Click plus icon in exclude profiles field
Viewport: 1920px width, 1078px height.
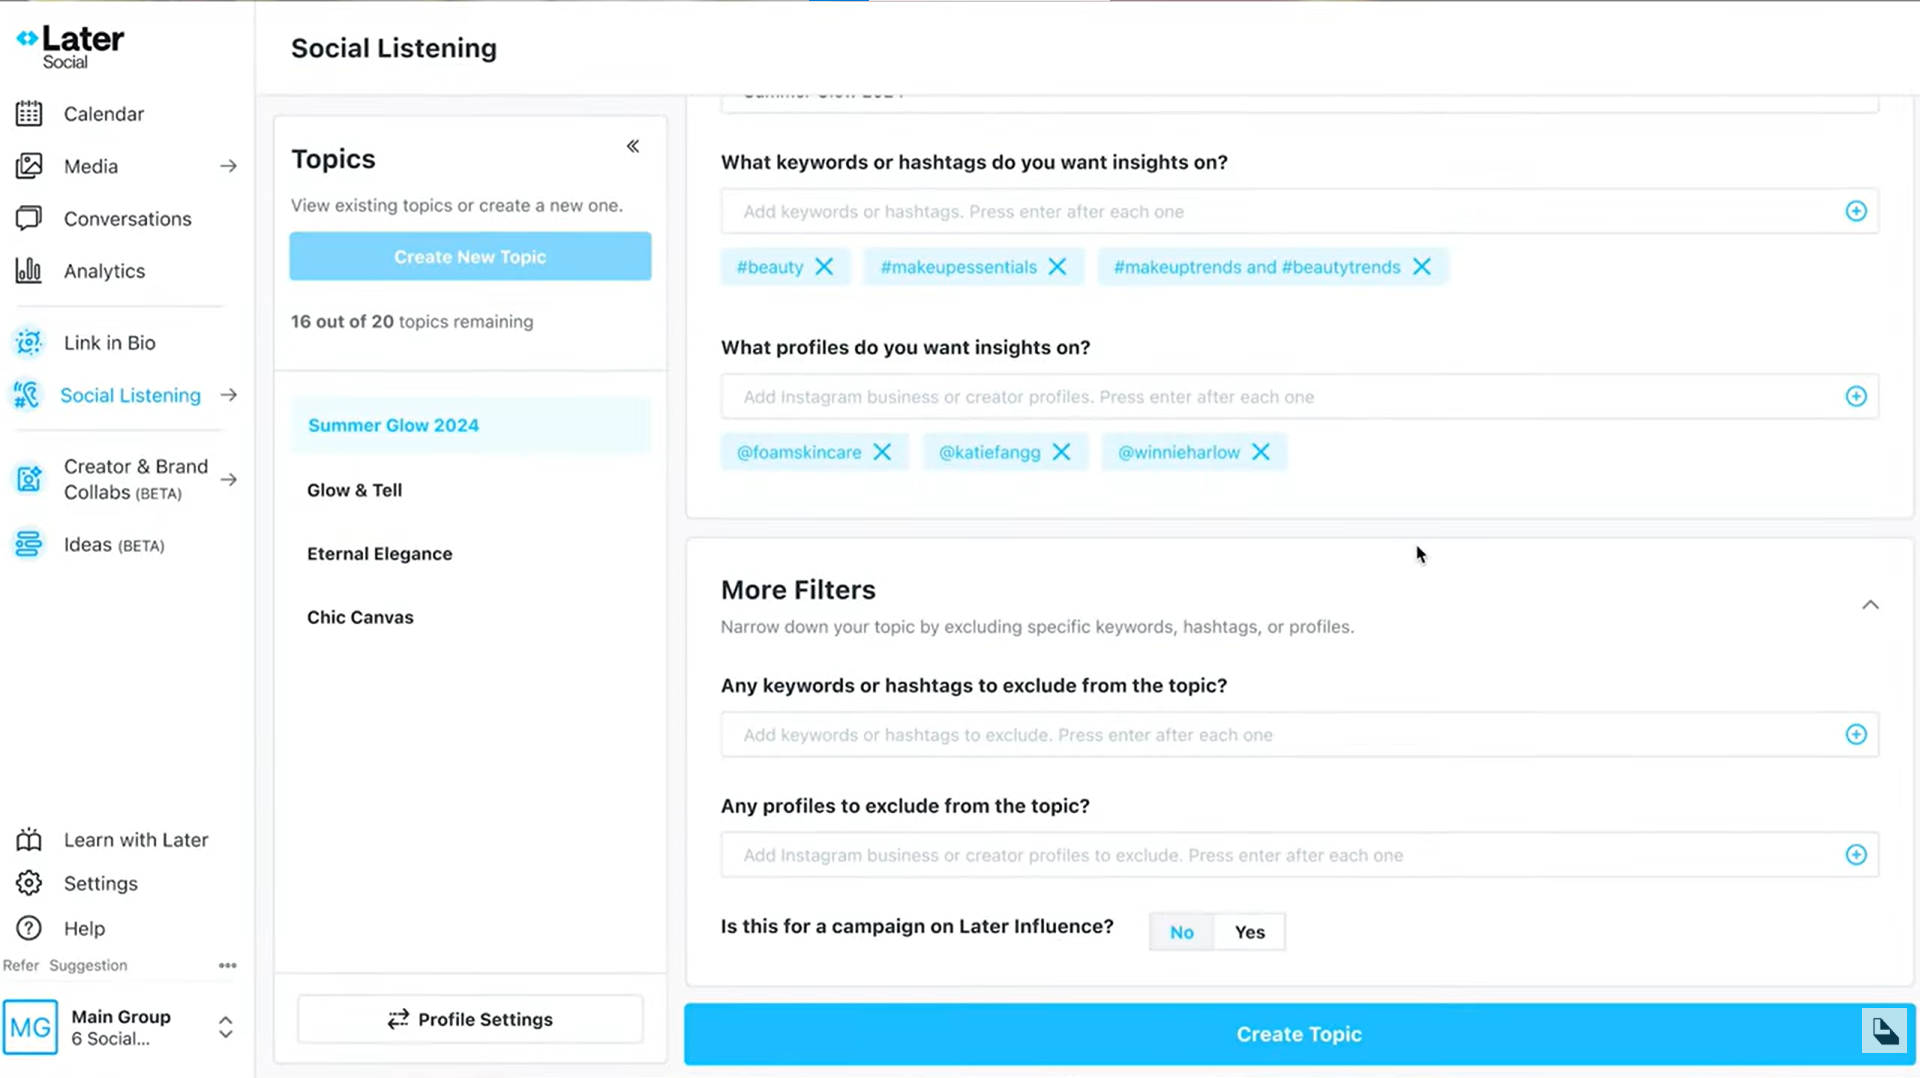tap(1856, 855)
